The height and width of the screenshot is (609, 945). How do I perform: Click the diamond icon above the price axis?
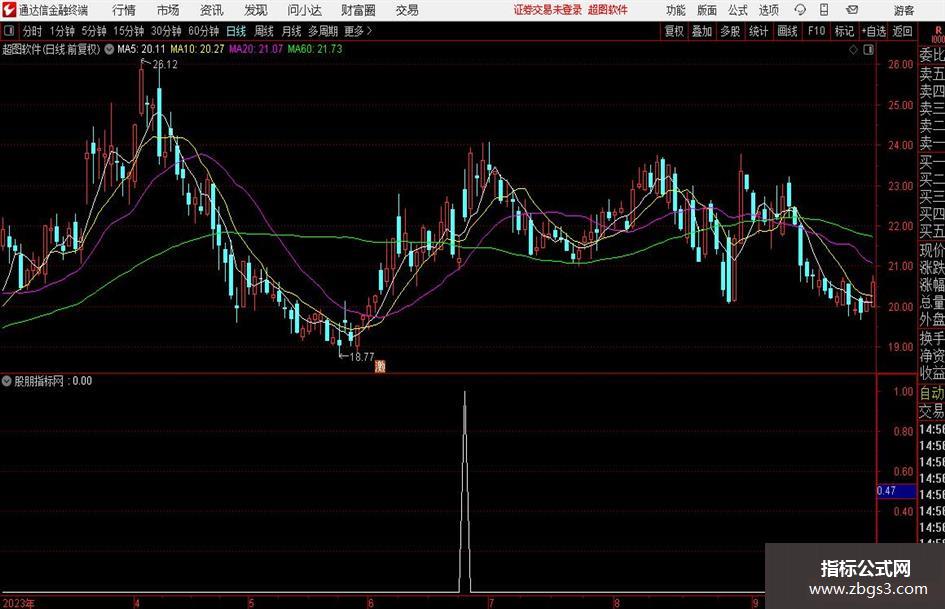(x=853, y=50)
